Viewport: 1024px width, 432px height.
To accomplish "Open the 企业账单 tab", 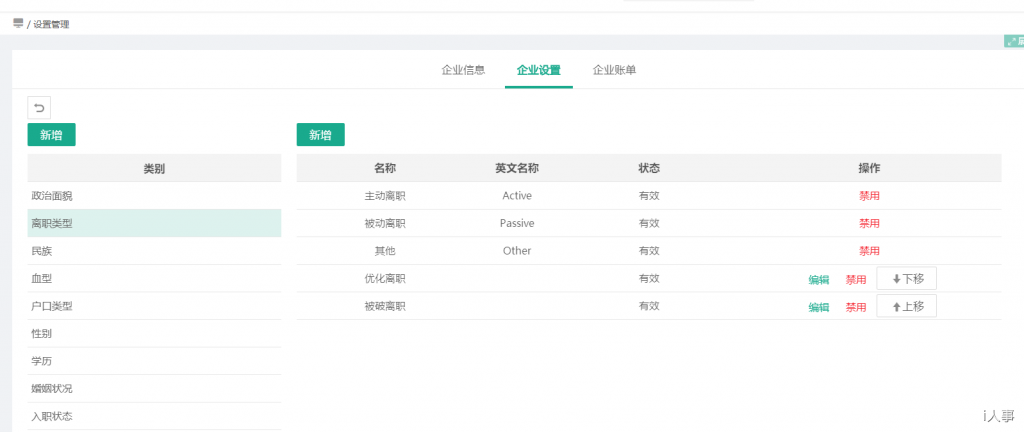I will (615, 70).
